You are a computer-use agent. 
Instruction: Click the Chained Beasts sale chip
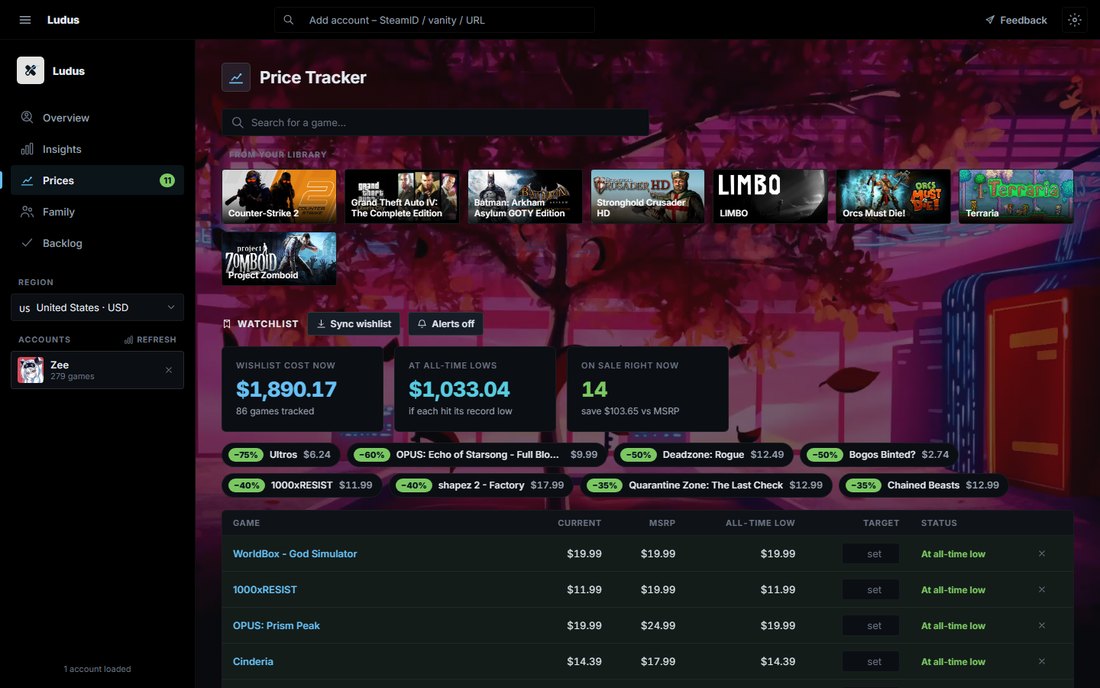923,485
